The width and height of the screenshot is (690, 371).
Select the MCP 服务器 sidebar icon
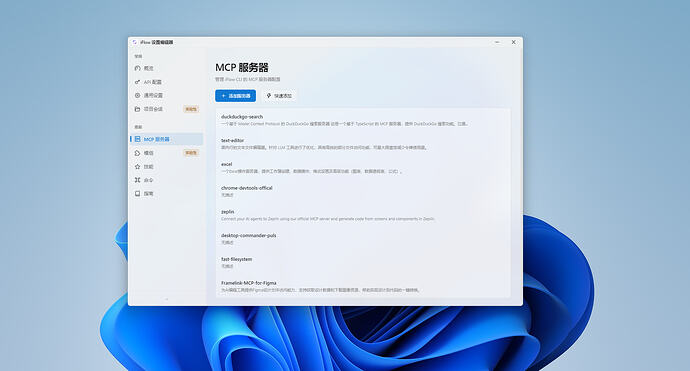coord(137,139)
